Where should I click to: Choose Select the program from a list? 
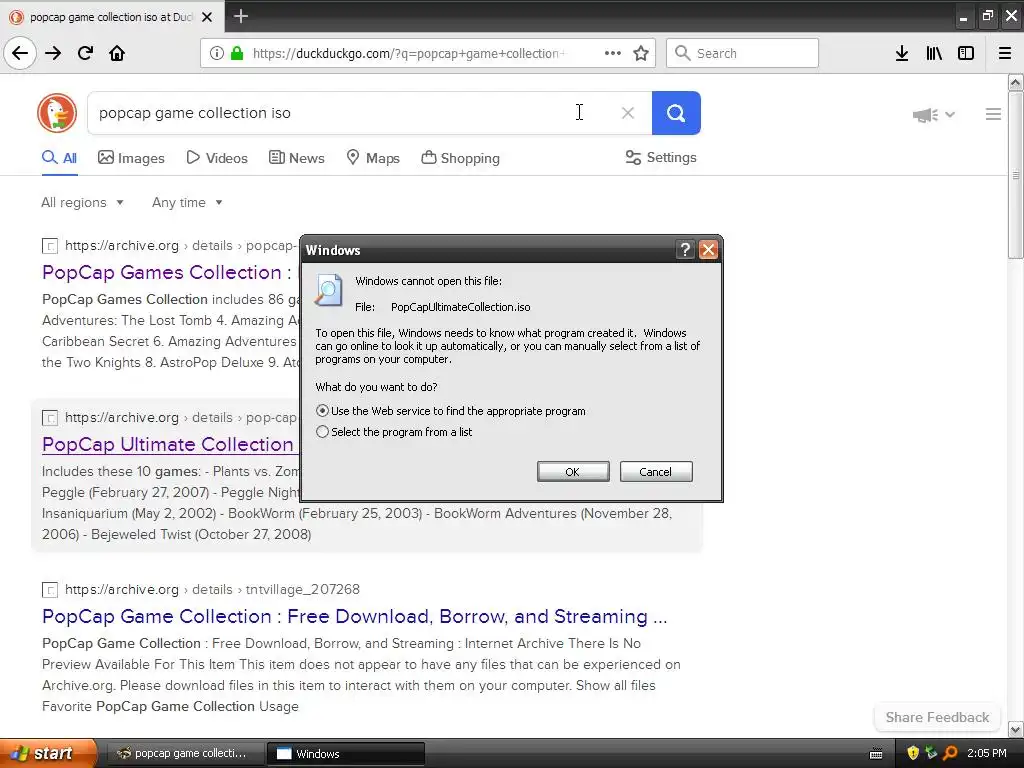[322, 432]
